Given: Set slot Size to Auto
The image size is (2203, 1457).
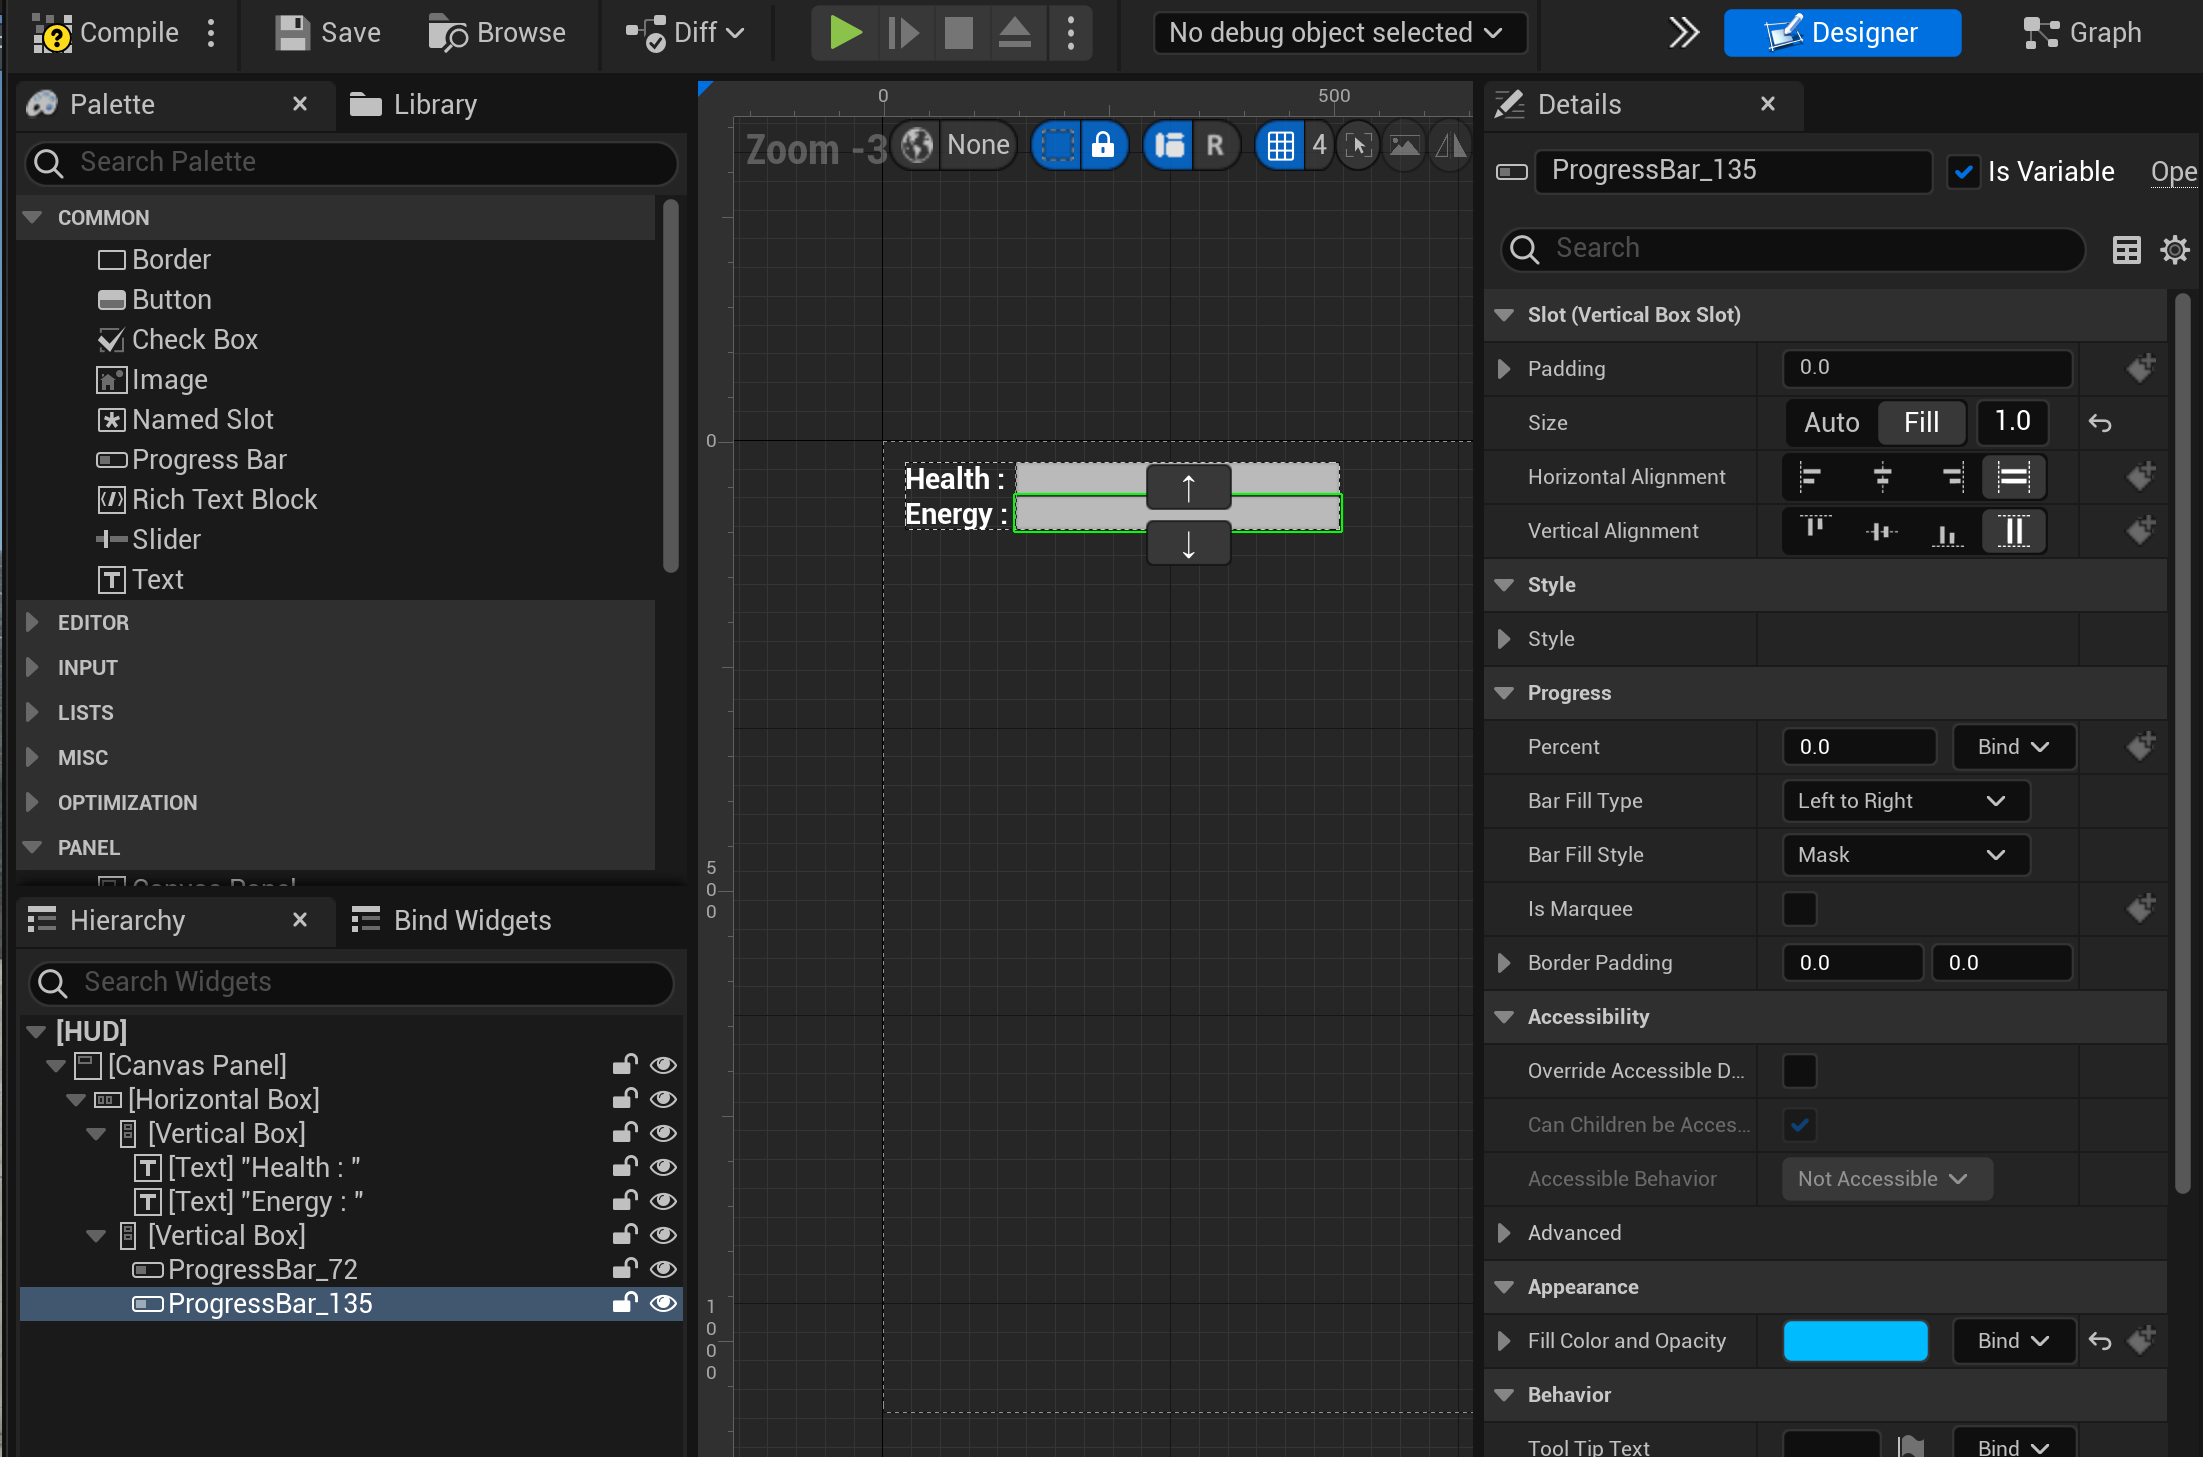Looking at the screenshot, I should (x=1831, y=423).
